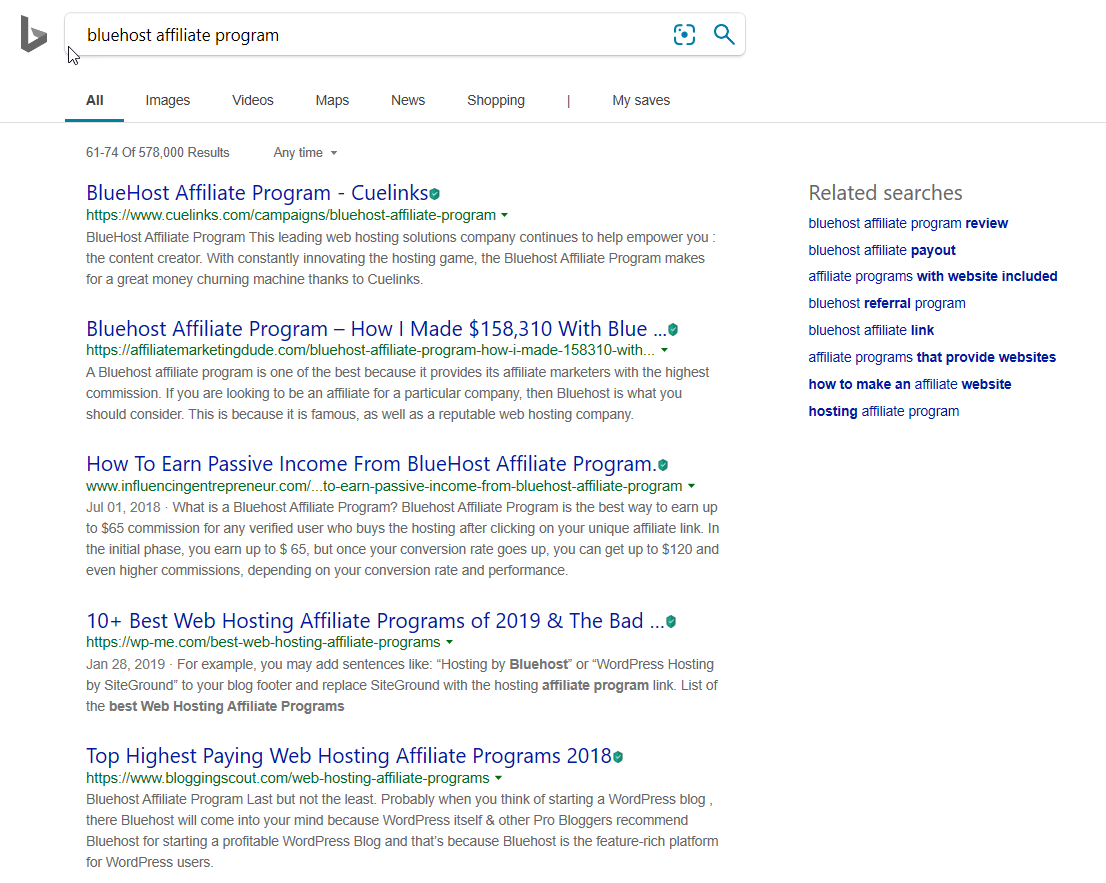The height and width of the screenshot is (883, 1106).
Task: Click related search 'bluehost referral program'
Action: tap(887, 303)
